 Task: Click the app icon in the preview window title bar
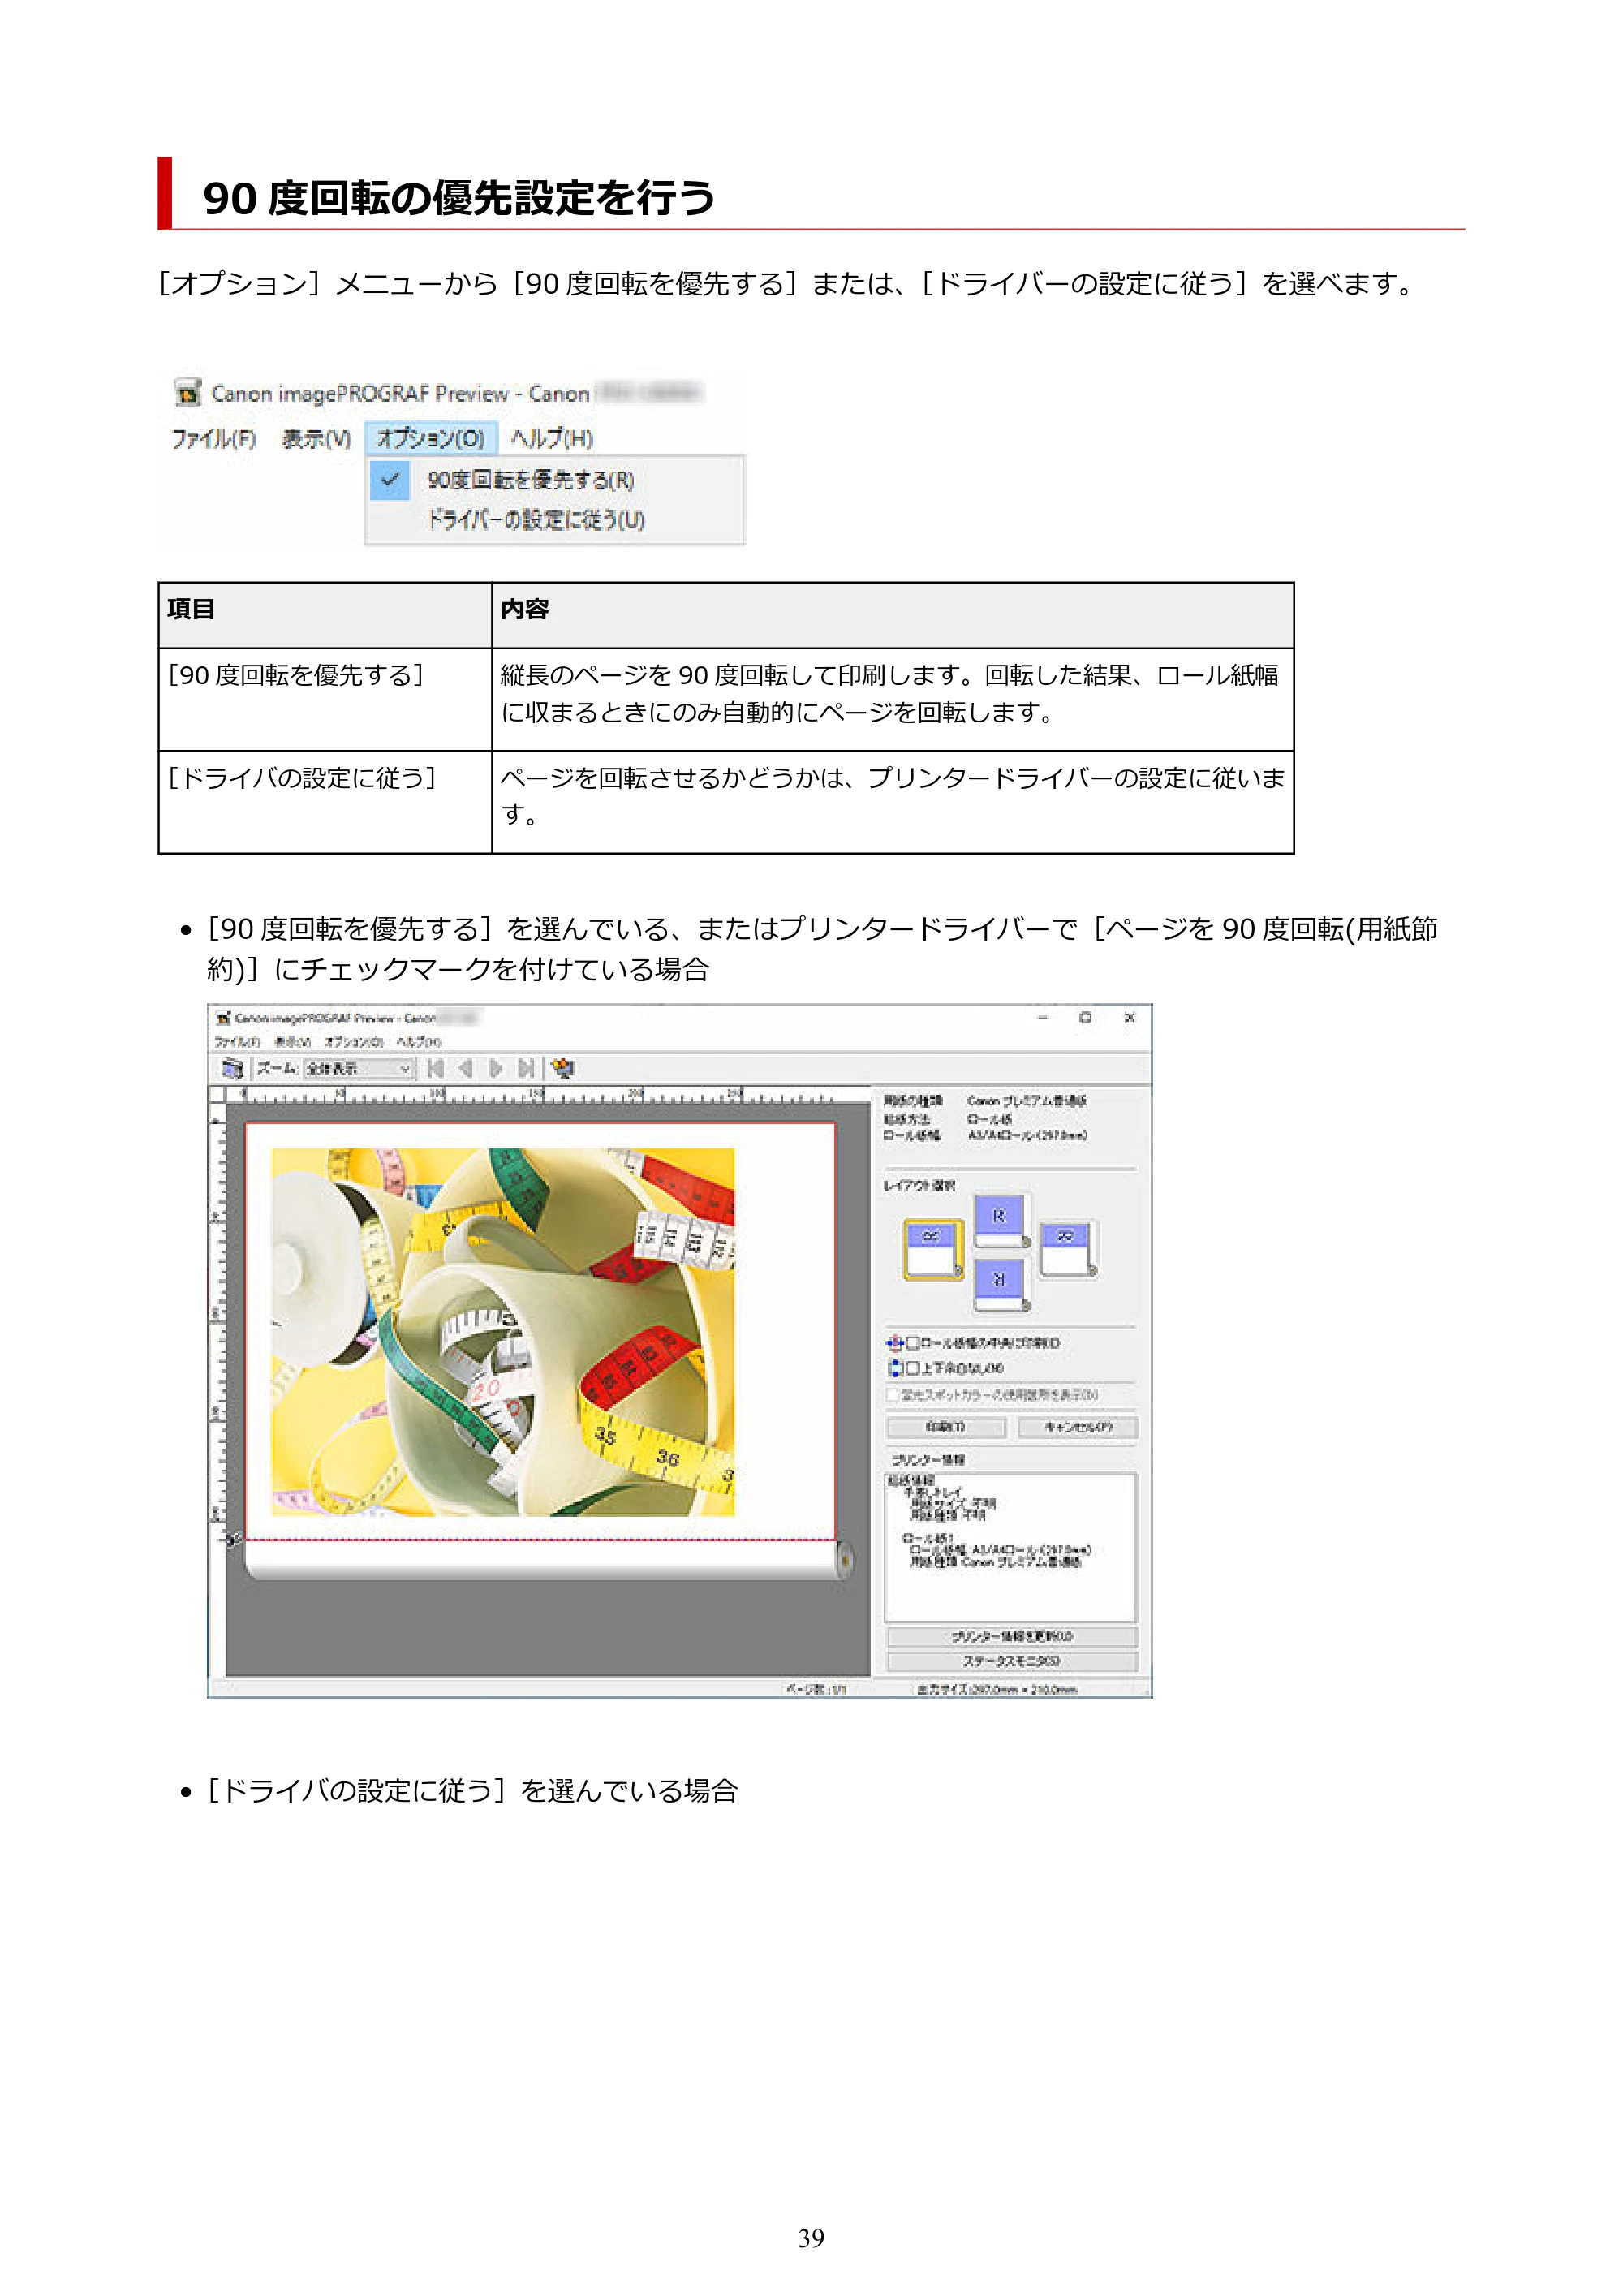pyautogui.click(x=224, y=1018)
